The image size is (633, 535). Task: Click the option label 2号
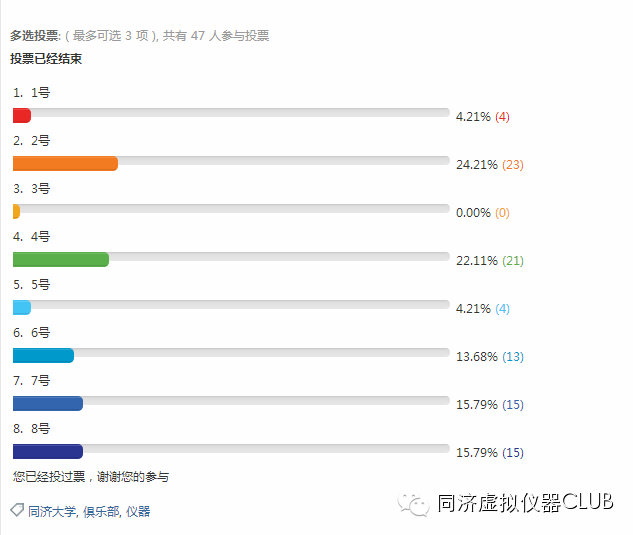[41, 141]
